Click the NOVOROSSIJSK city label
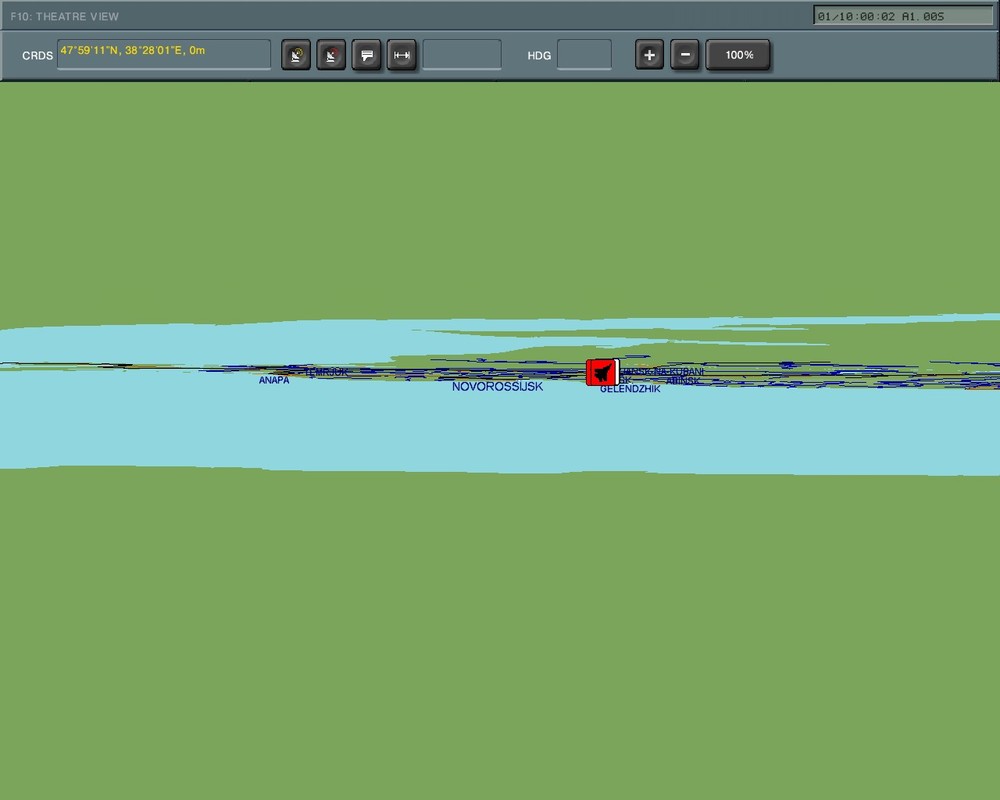This screenshot has width=1000, height=800. point(497,387)
